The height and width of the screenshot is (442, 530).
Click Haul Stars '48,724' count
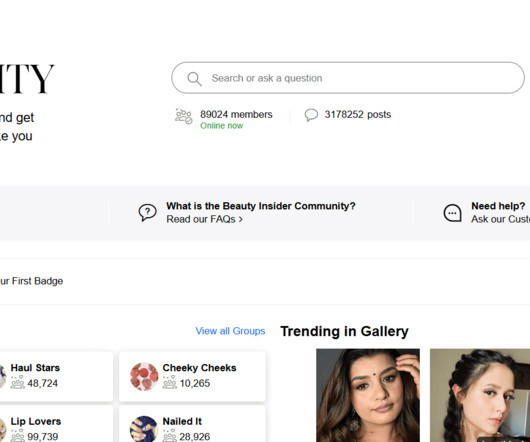coord(43,383)
